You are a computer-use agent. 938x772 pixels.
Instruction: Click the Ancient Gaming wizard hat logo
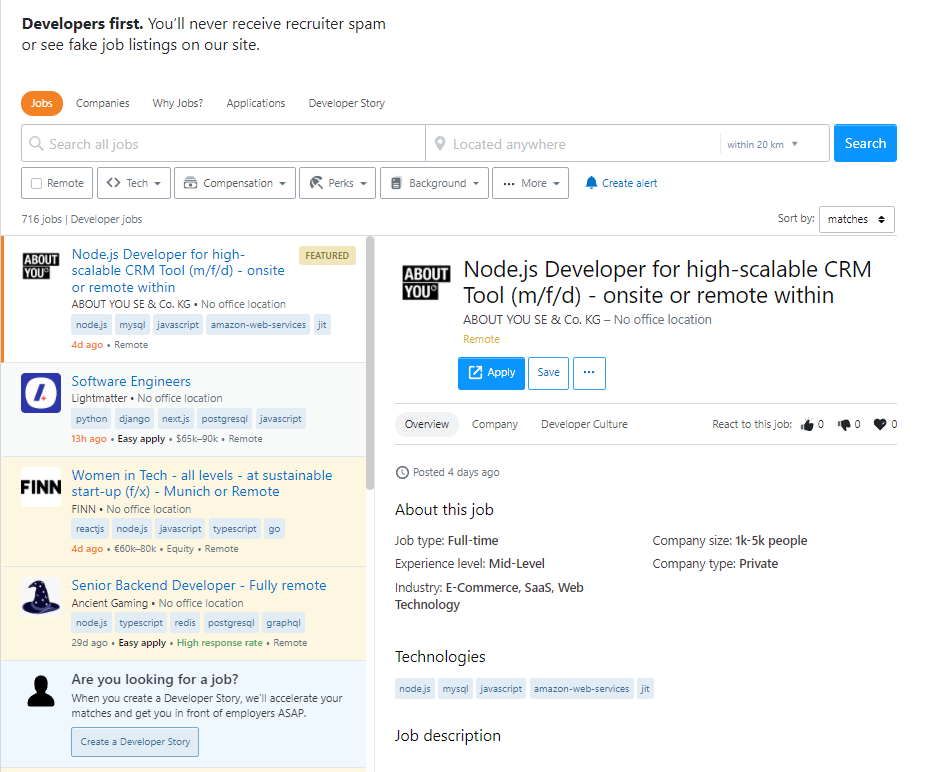click(x=41, y=597)
